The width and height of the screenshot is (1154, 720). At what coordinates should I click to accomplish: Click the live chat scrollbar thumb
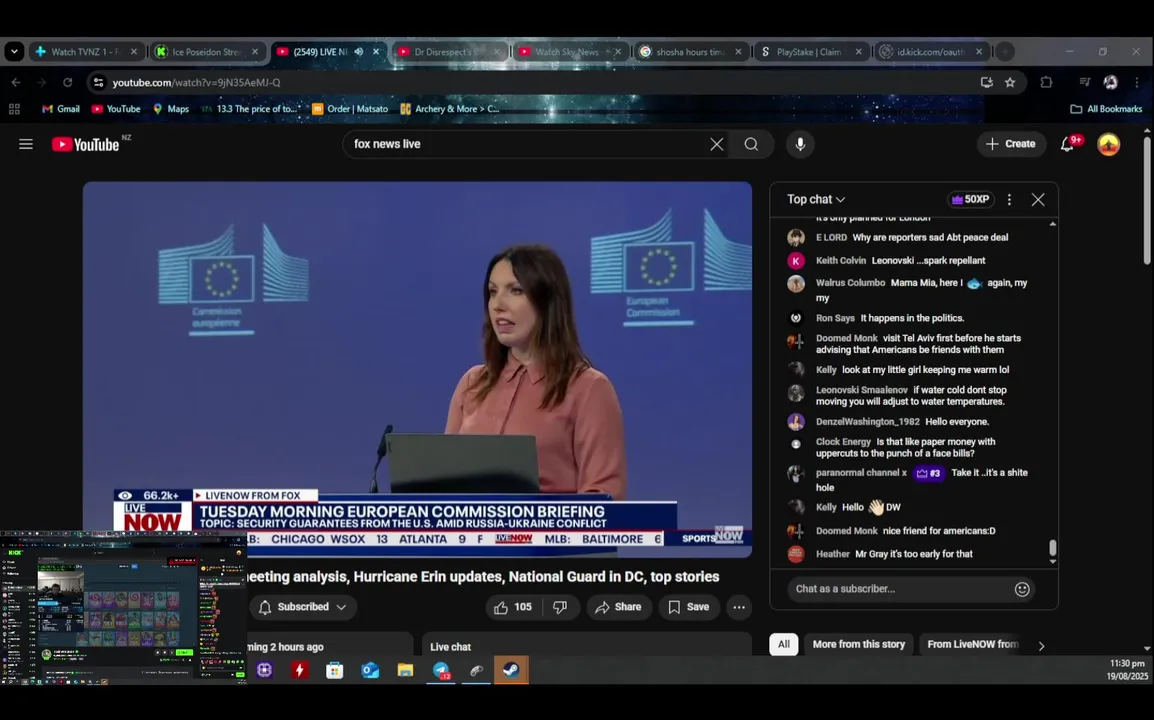tap(1052, 548)
